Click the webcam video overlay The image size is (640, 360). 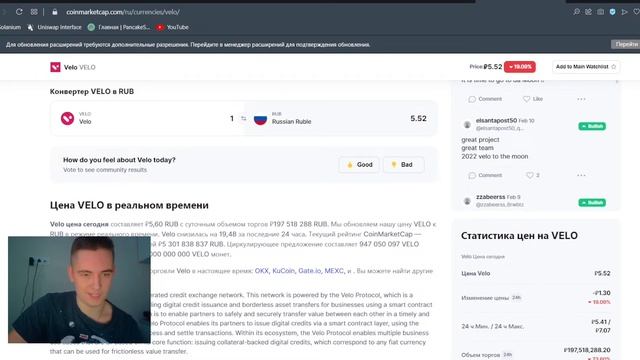79,289
